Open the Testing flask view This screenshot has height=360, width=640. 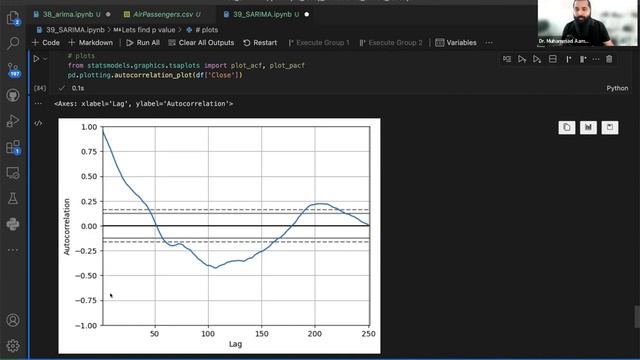pyautogui.click(x=13, y=199)
